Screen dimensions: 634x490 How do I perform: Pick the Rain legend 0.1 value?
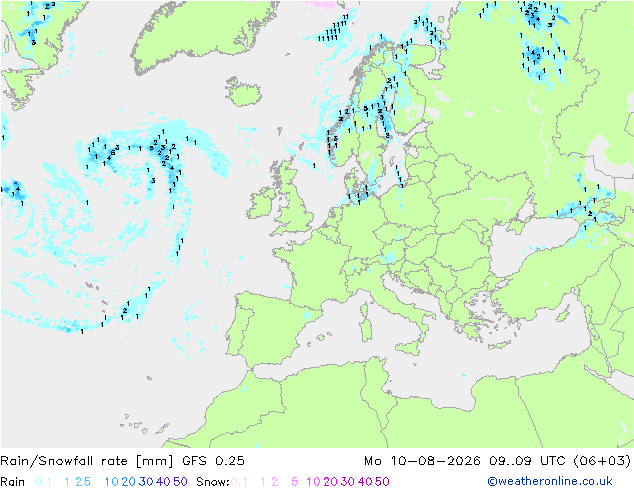point(43,482)
